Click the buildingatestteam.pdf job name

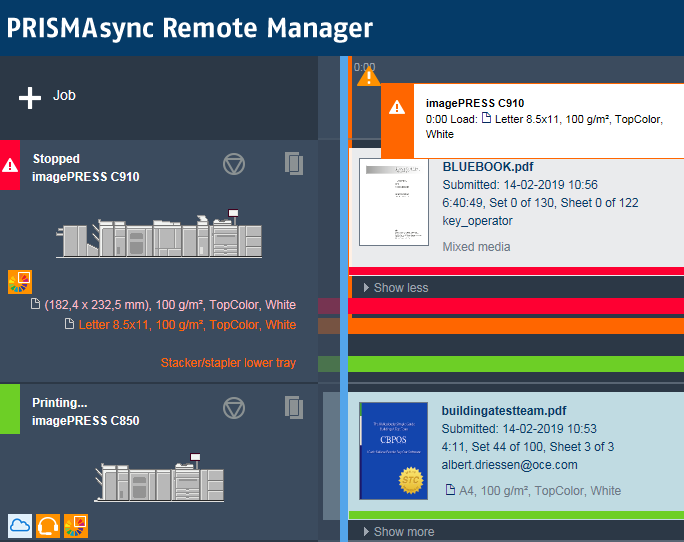coord(504,411)
